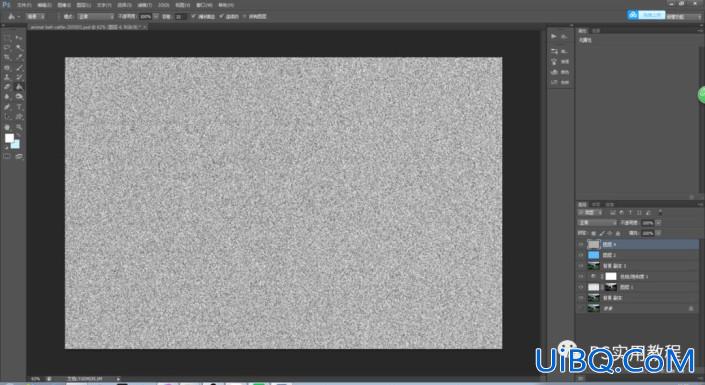Select the Eraser tool

[x=7, y=87]
